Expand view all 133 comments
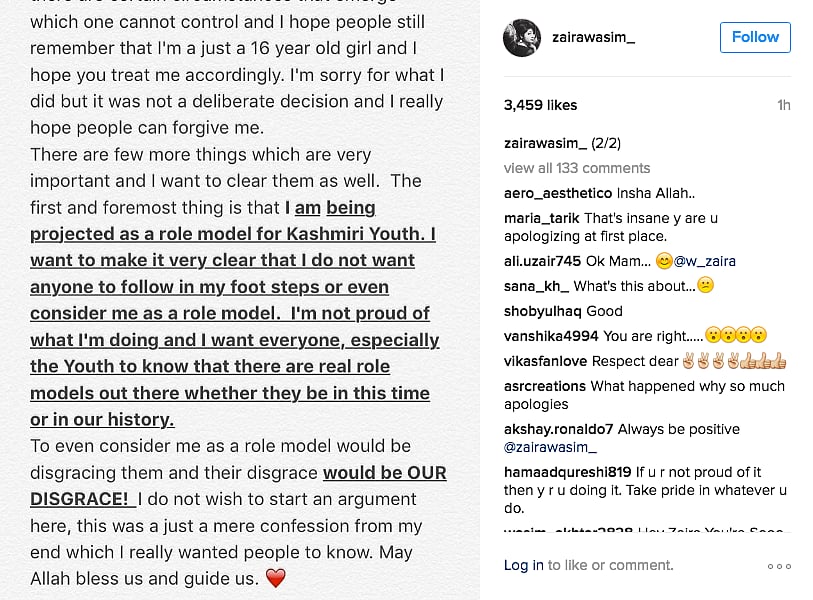Viewport: 813px width, 600px height. click(x=577, y=168)
